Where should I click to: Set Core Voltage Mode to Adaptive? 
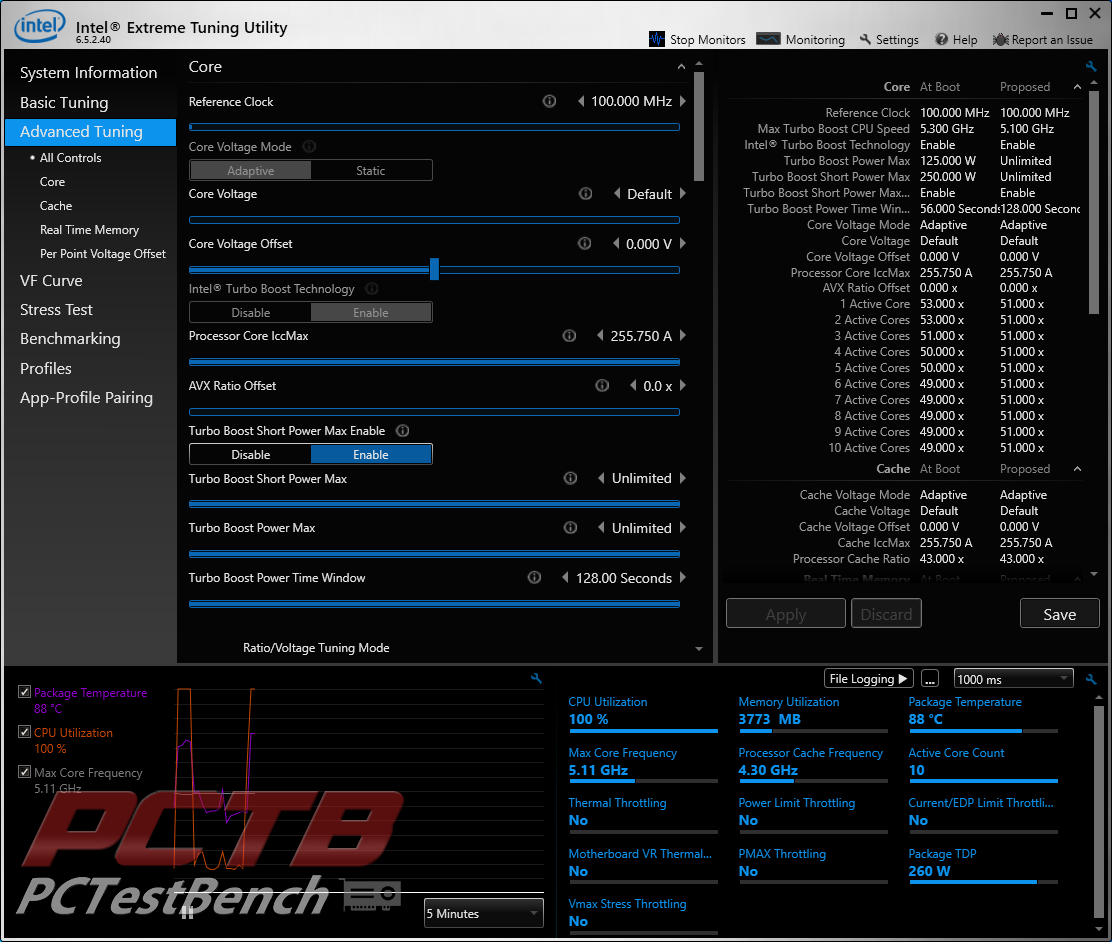coord(250,170)
